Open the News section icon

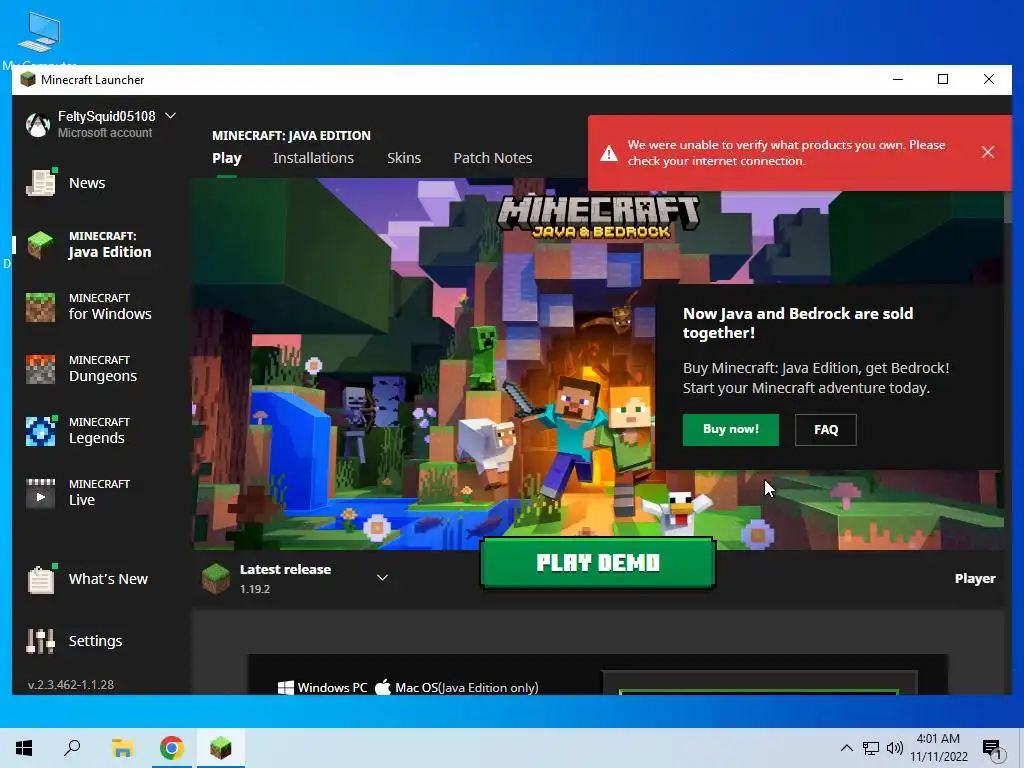pyautogui.click(x=40, y=182)
